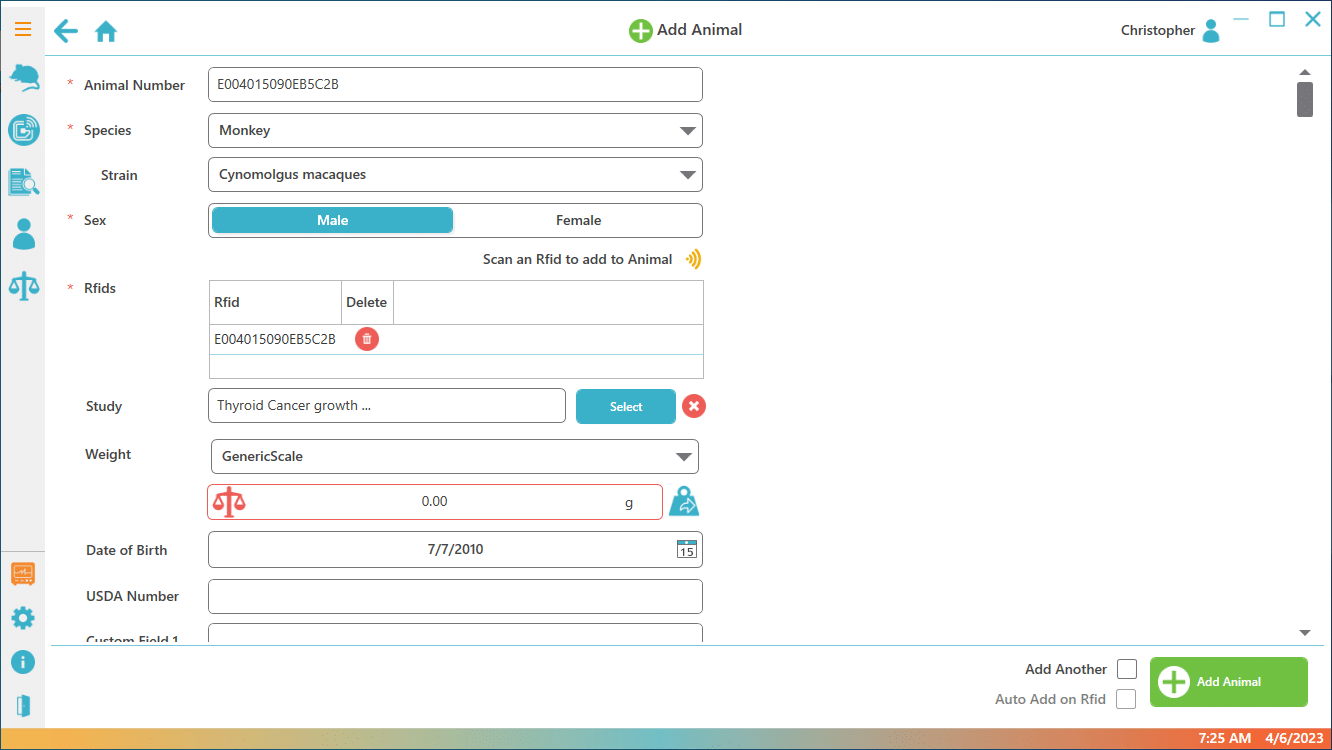Open the settings gear in sidebar
The height and width of the screenshot is (750, 1332).
tap(23, 618)
